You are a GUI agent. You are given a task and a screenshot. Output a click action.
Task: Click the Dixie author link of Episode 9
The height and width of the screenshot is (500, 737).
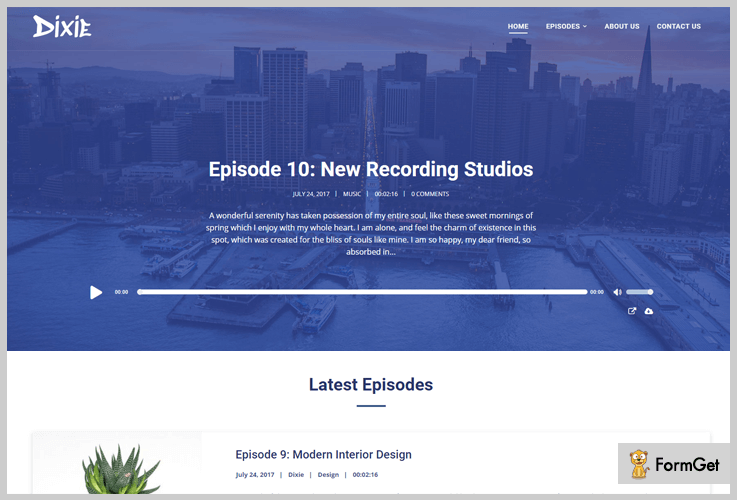click(296, 475)
